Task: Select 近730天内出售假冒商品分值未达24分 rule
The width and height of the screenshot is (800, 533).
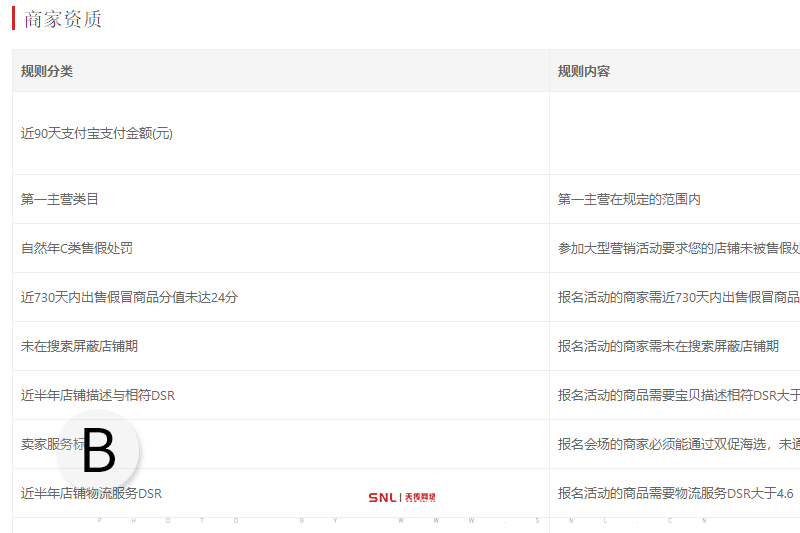Action: pyautogui.click(x=129, y=297)
